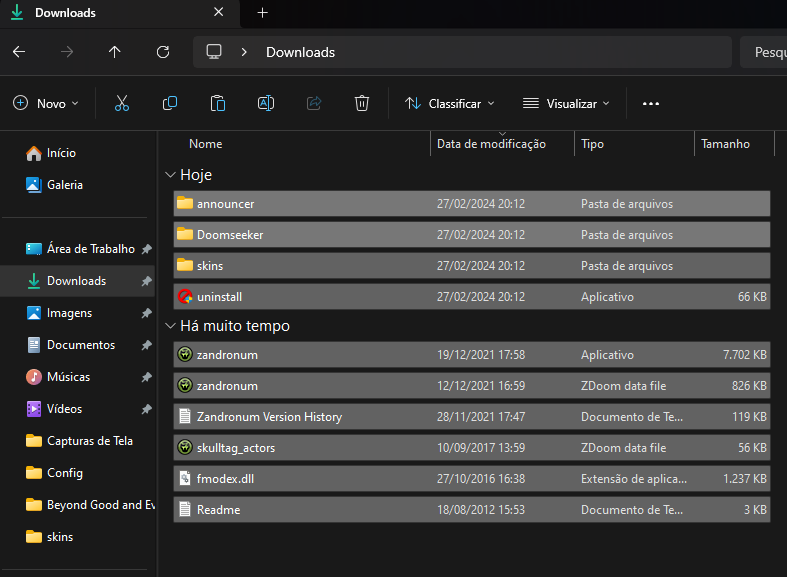Viewport: 787px width, 577px height.
Task: Open Capturas de Tela folder in sidebar
Action: click(79, 441)
